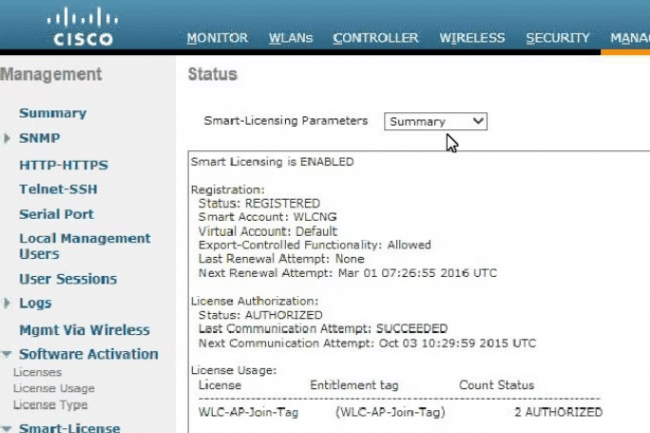This screenshot has height=433, width=650.
Task: Open the Logs sidebar link
Action: click(x=35, y=303)
